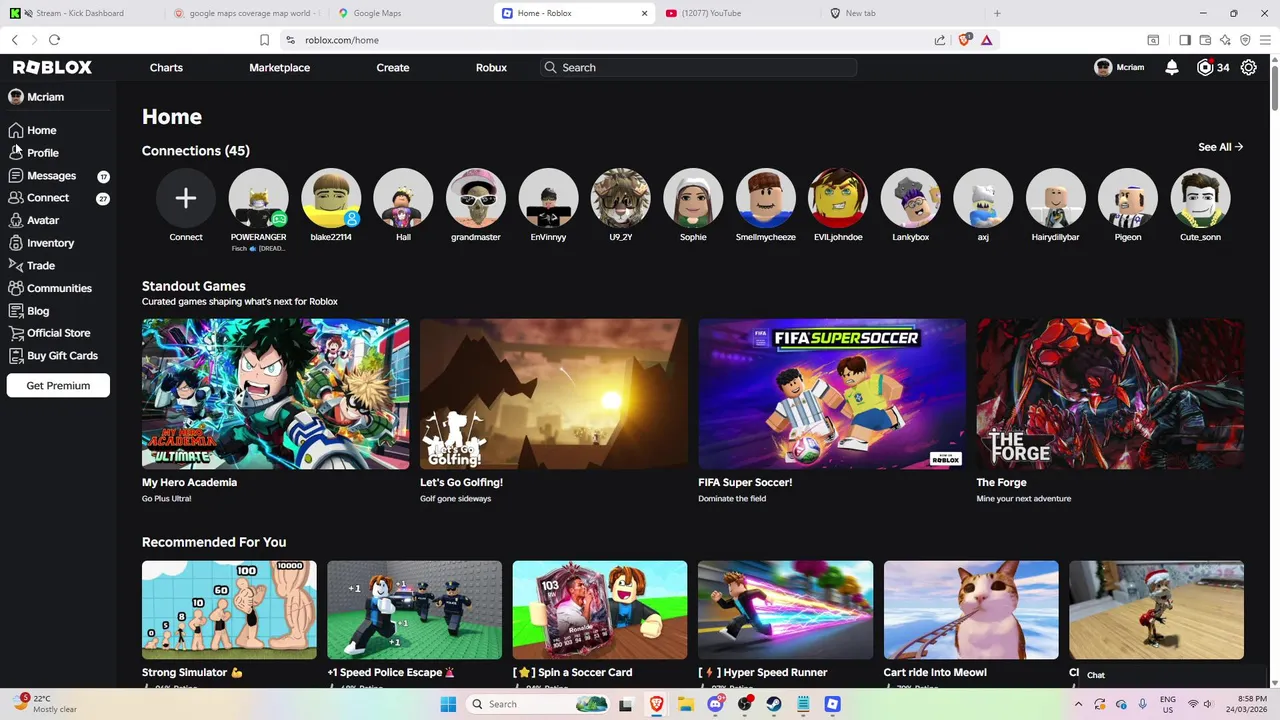Open the notifications bell icon

click(1171, 67)
